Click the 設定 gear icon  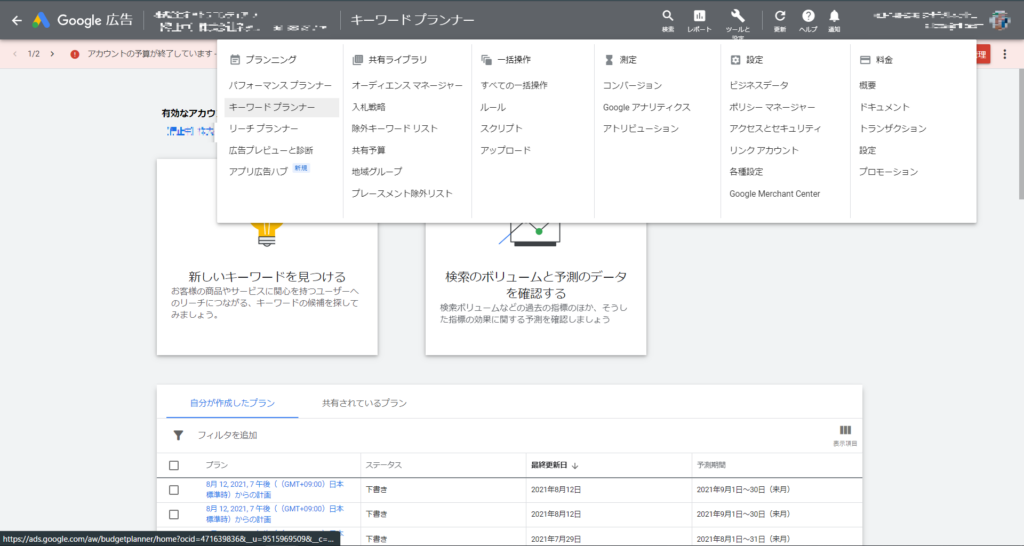click(x=735, y=59)
